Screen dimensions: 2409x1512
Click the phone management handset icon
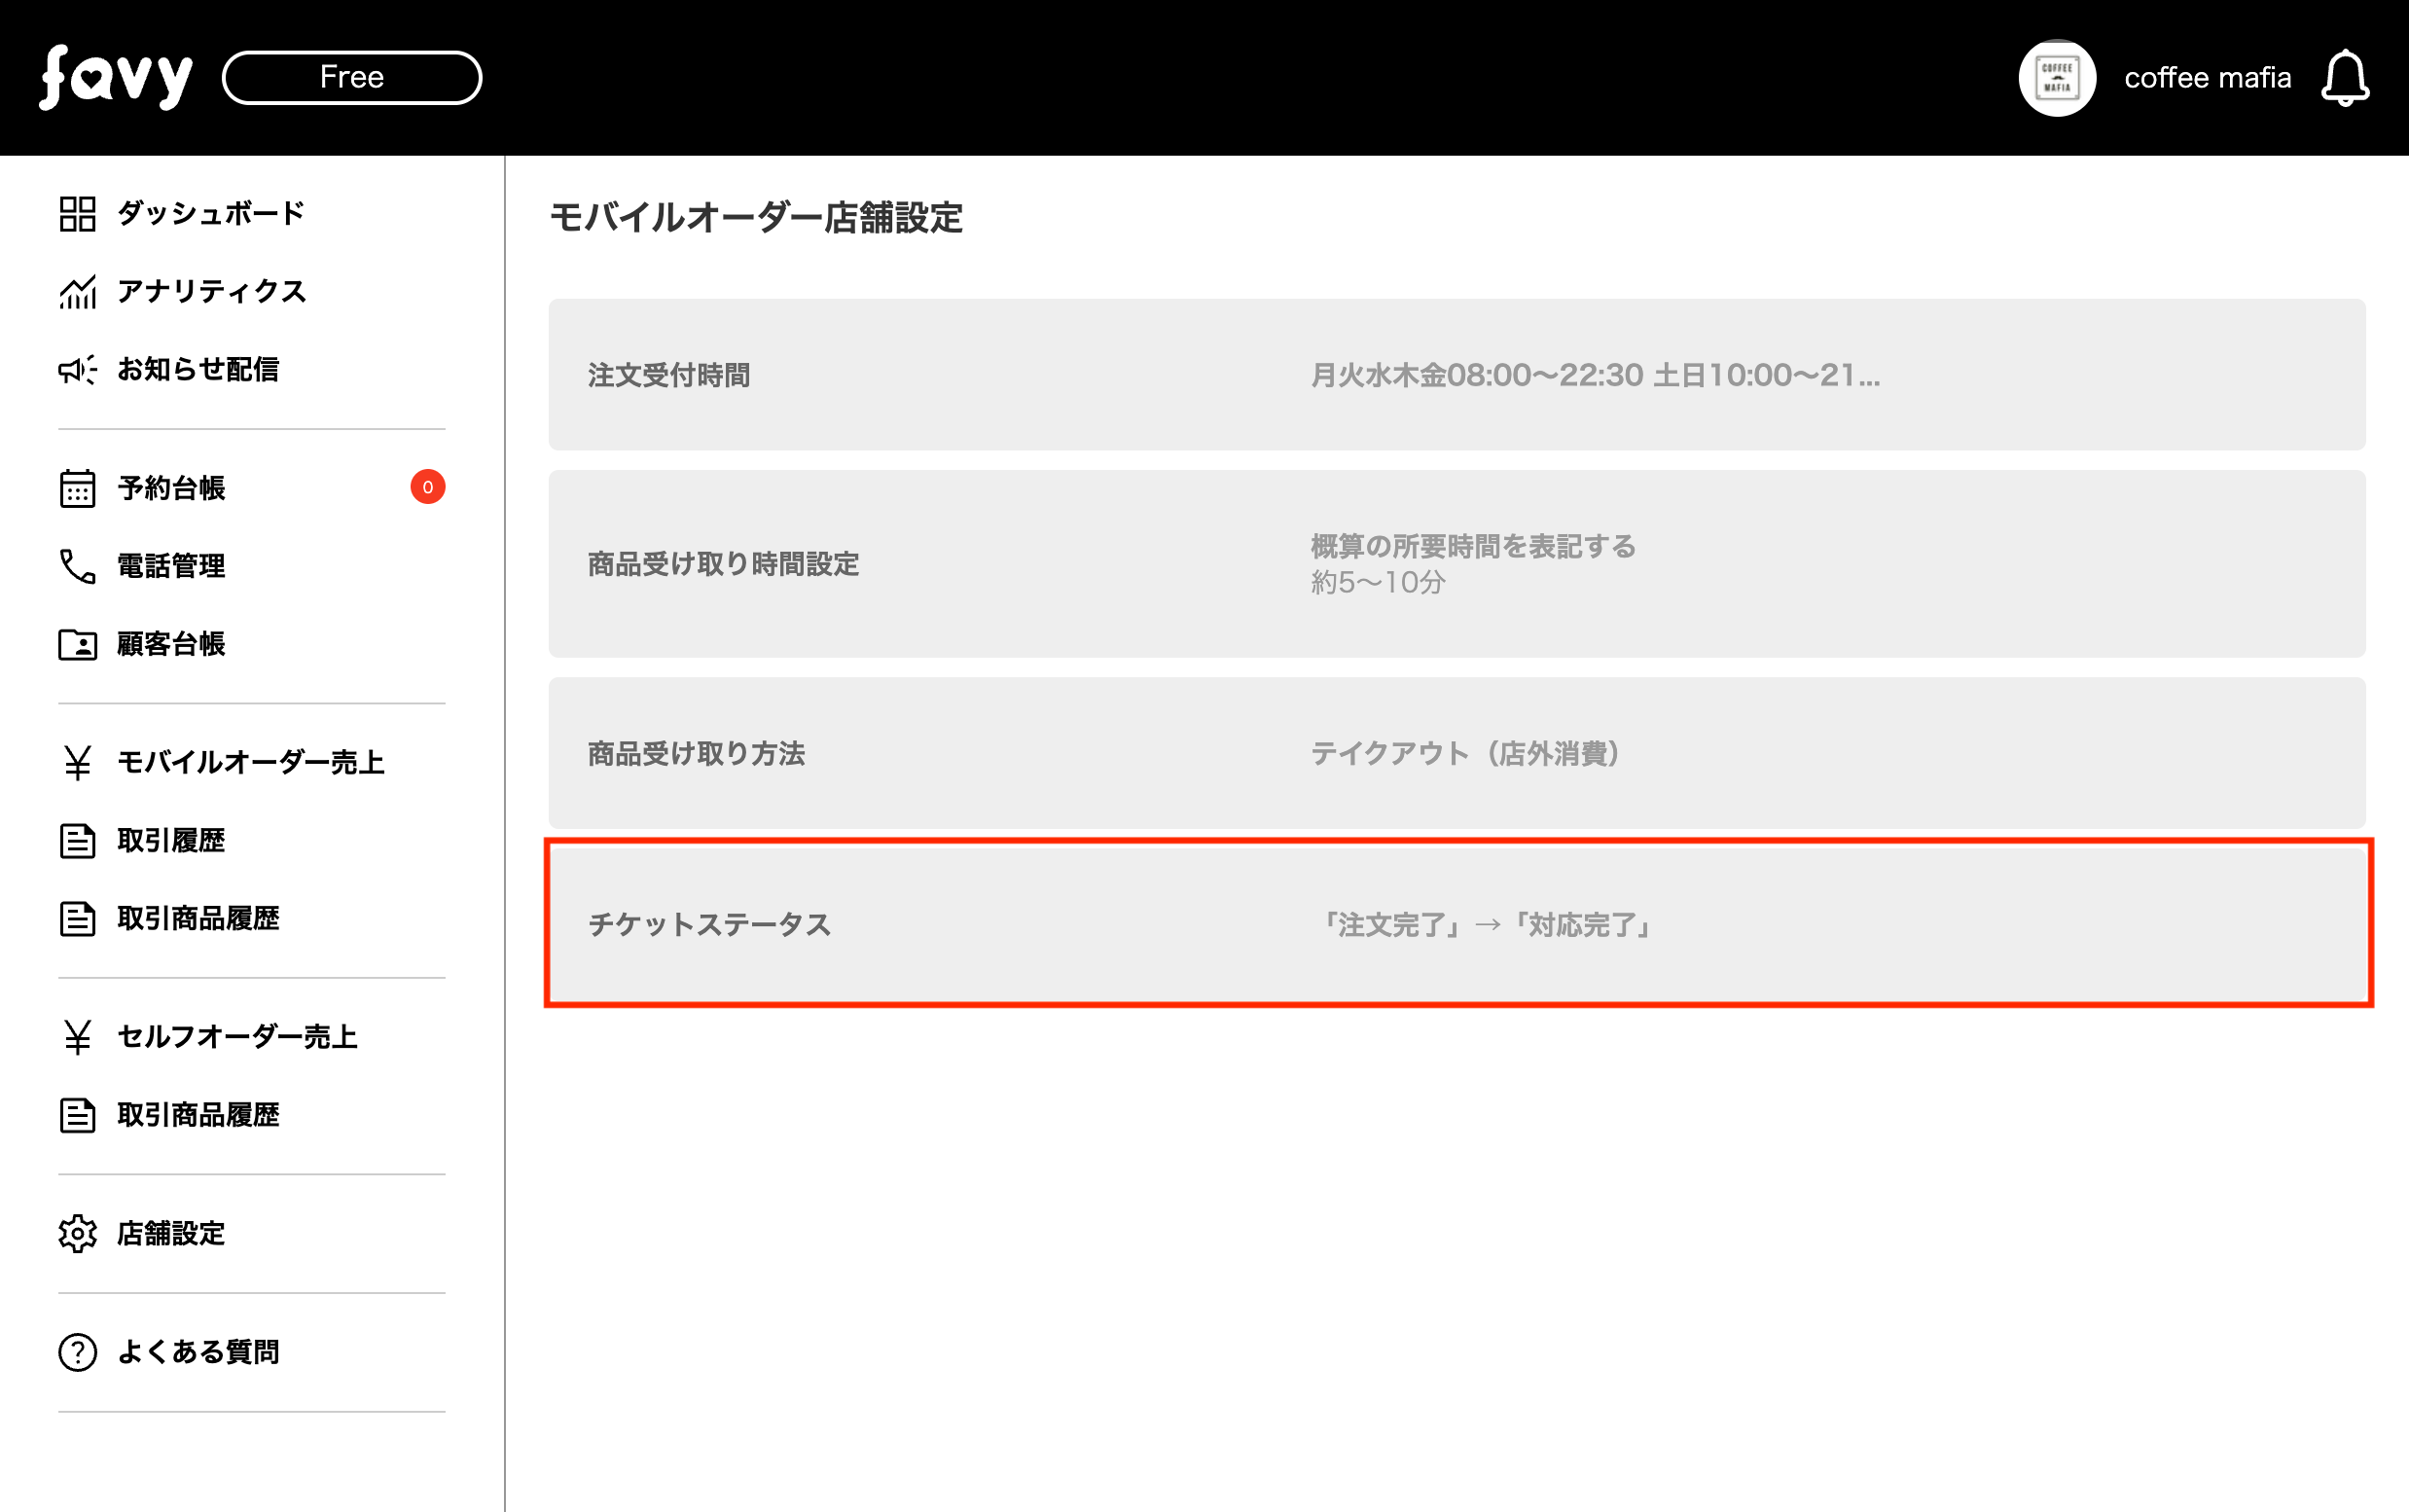(77, 566)
